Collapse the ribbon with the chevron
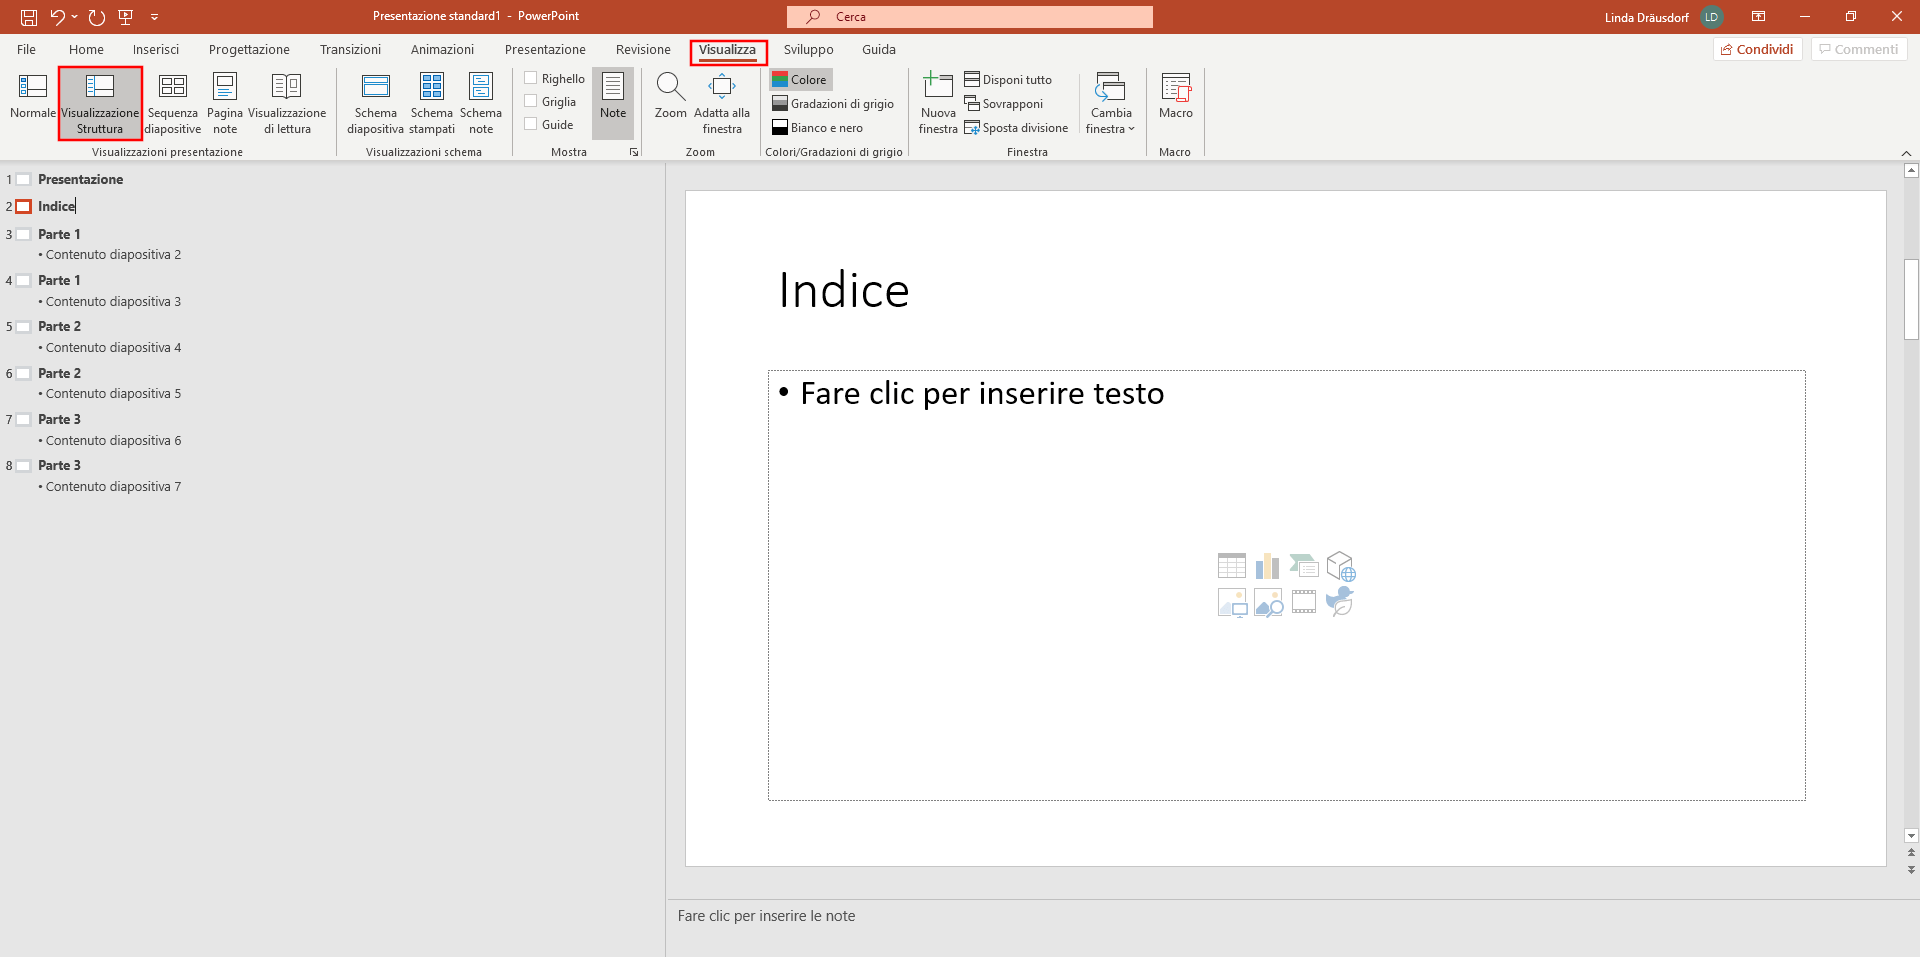 [1906, 153]
